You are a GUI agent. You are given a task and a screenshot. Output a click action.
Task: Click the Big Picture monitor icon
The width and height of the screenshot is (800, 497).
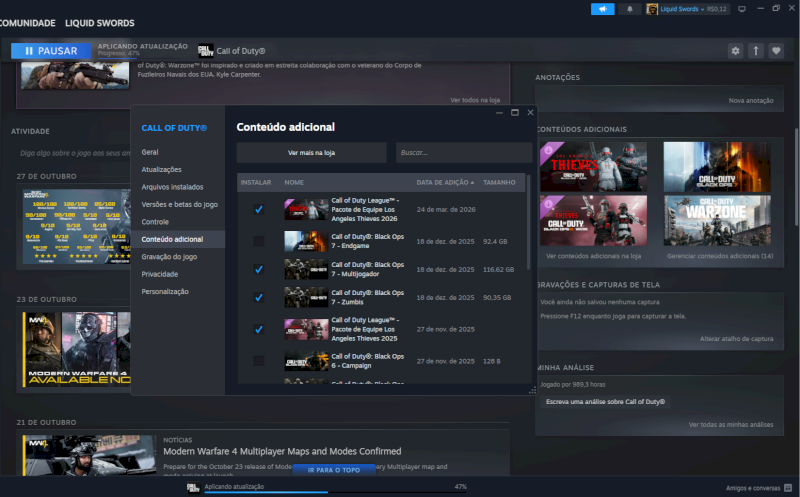pos(742,9)
